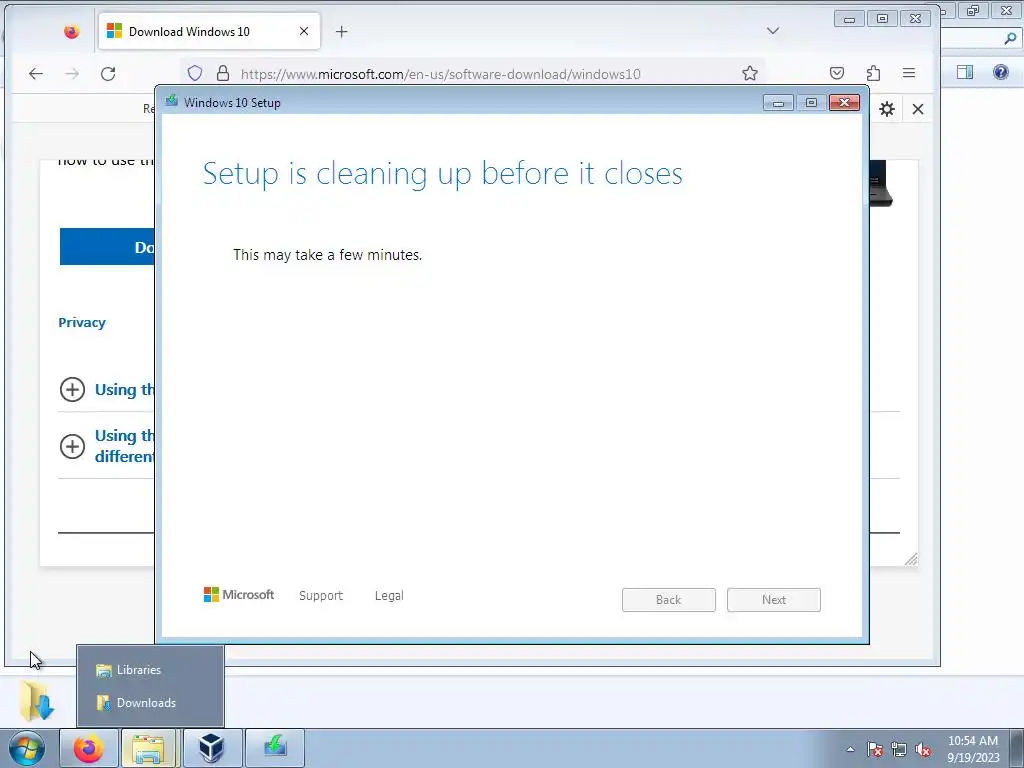Reload the page in Firefox
The height and width of the screenshot is (768, 1024).
[108, 74]
